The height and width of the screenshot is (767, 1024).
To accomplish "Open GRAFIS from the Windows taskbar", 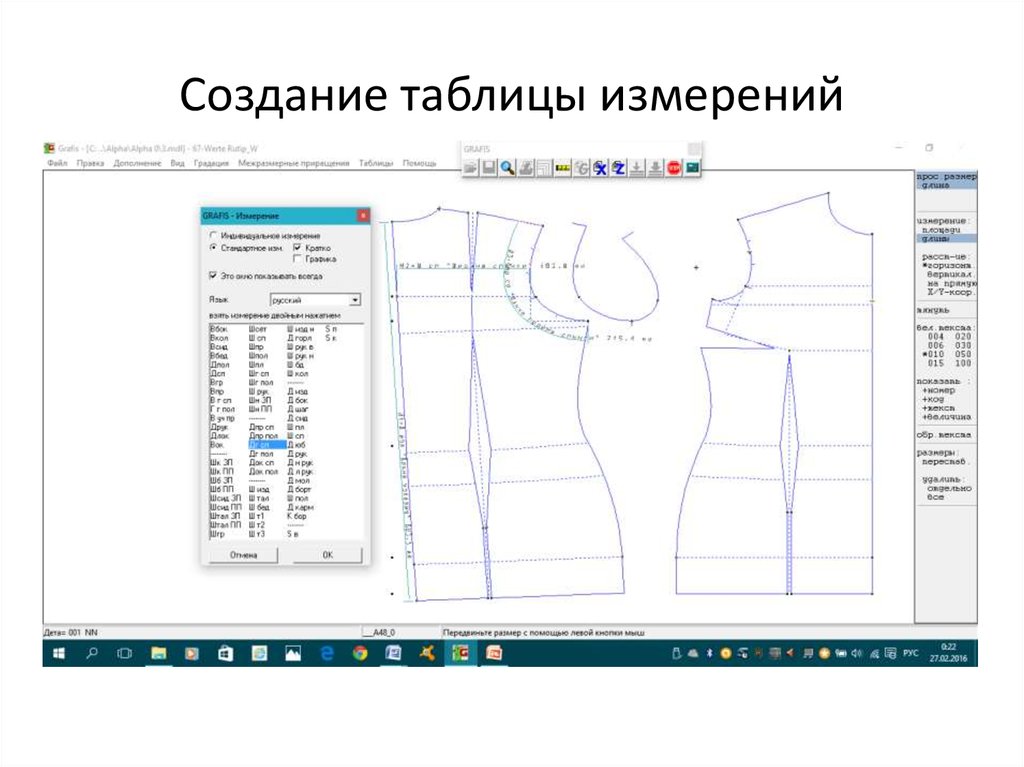I will 460,653.
